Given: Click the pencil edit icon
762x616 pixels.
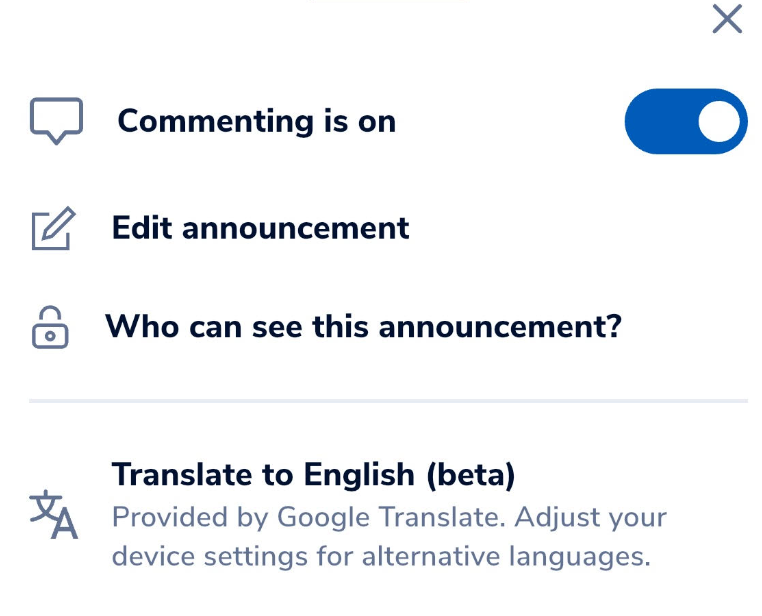Looking at the screenshot, I should [x=53, y=228].
